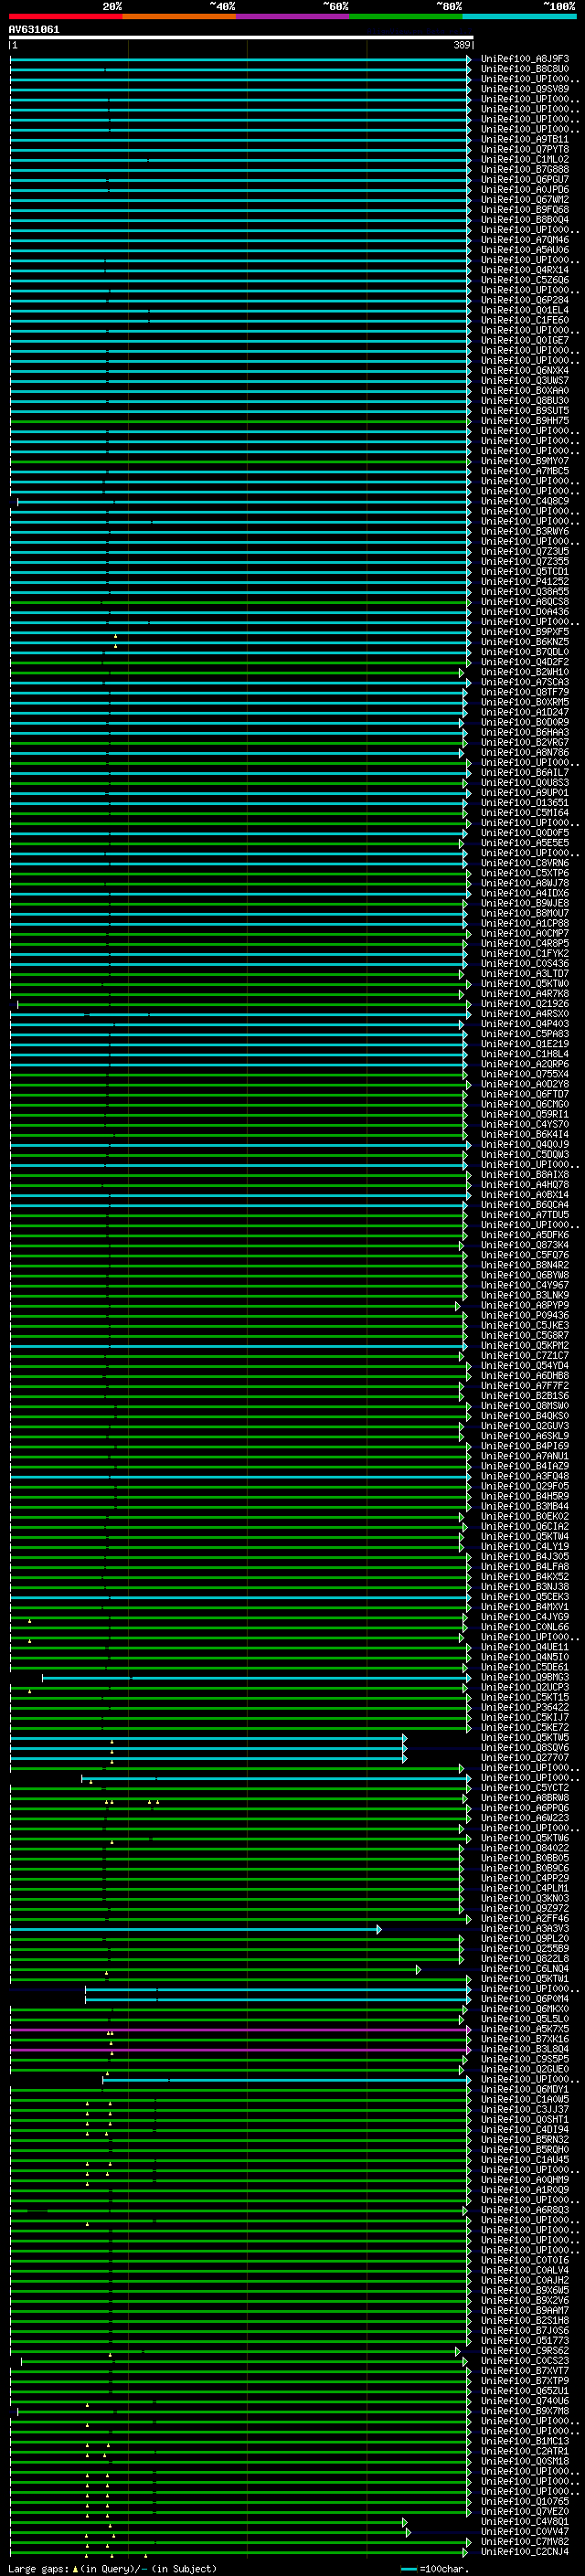This screenshot has height=2576, width=585.
Task: Open UniRef100_Q29F05 entry
Action: click(x=525, y=1487)
